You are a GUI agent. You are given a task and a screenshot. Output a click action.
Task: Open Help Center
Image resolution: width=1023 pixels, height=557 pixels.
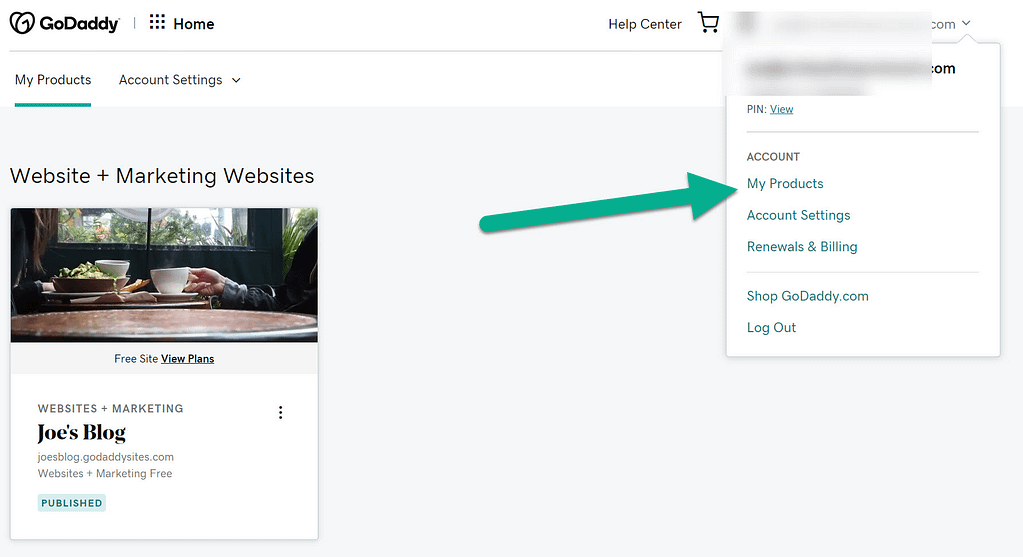tap(645, 24)
